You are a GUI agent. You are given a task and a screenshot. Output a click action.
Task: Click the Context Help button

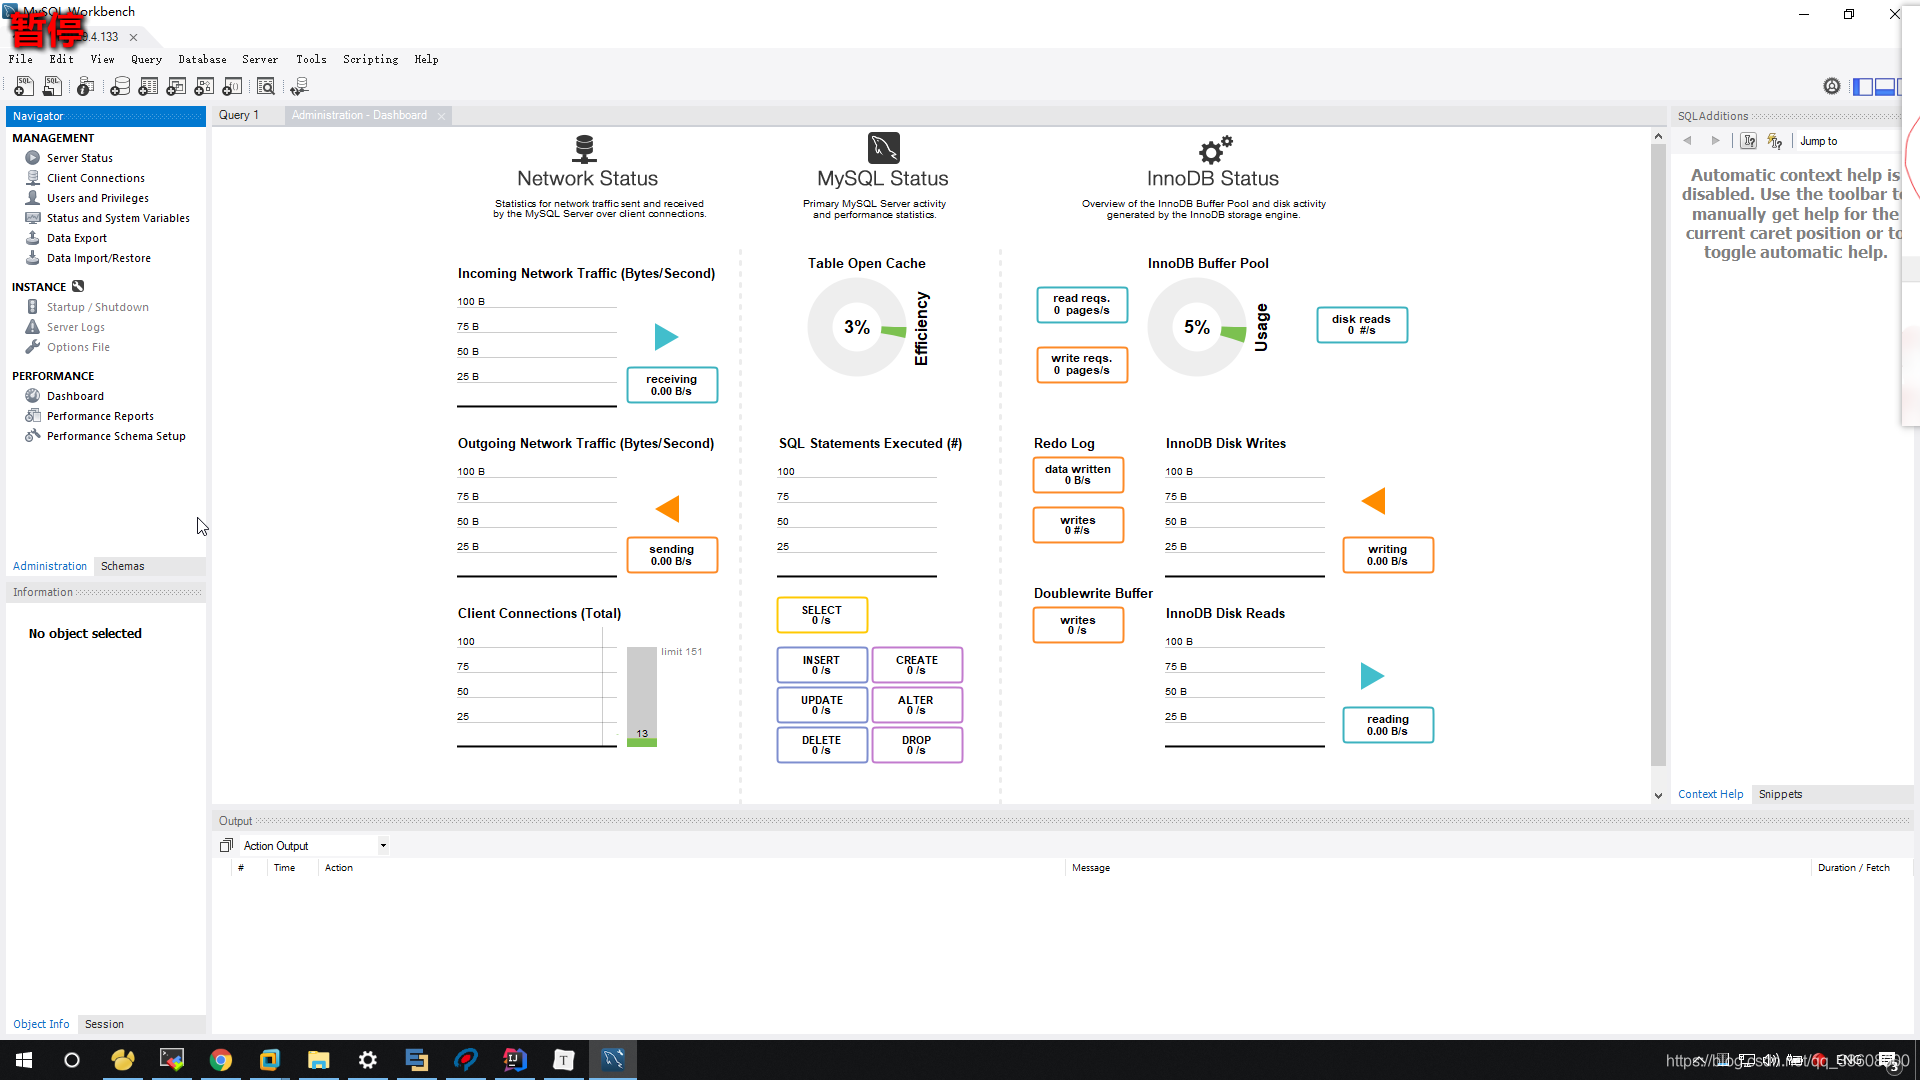pos(1710,794)
